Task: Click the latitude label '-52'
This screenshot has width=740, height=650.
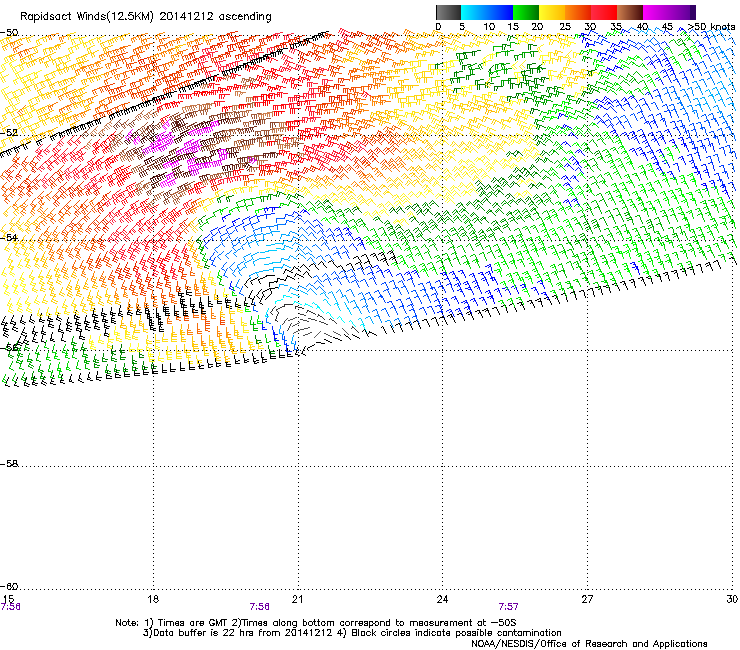Action: click(9, 133)
